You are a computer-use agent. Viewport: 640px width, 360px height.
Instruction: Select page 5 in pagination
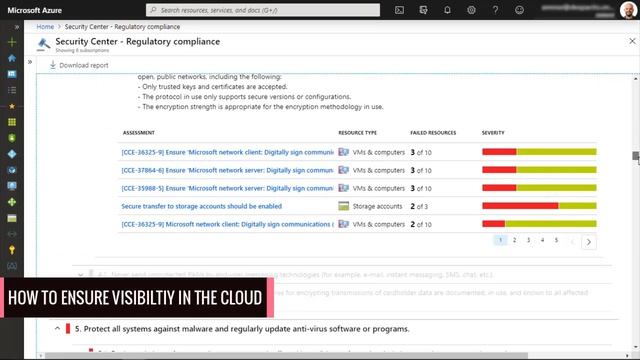click(x=556, y=240)
